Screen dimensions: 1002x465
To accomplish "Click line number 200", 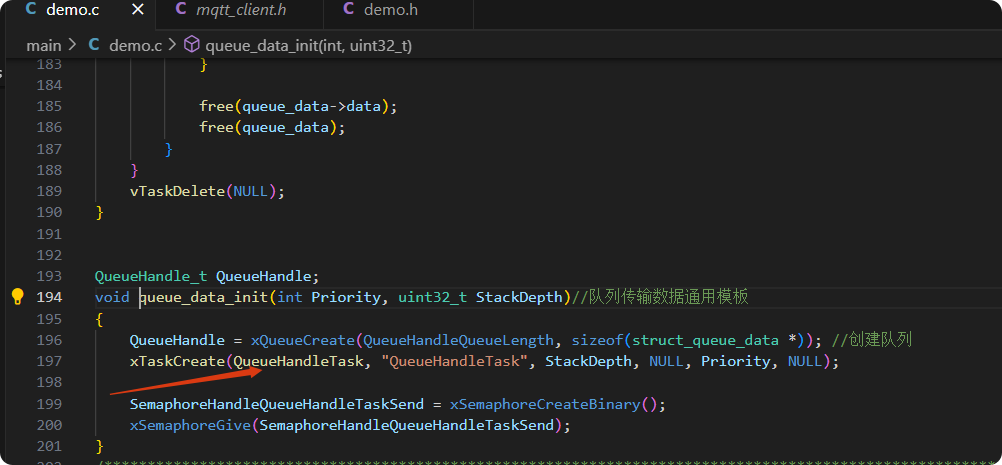I will coord(49,425).
